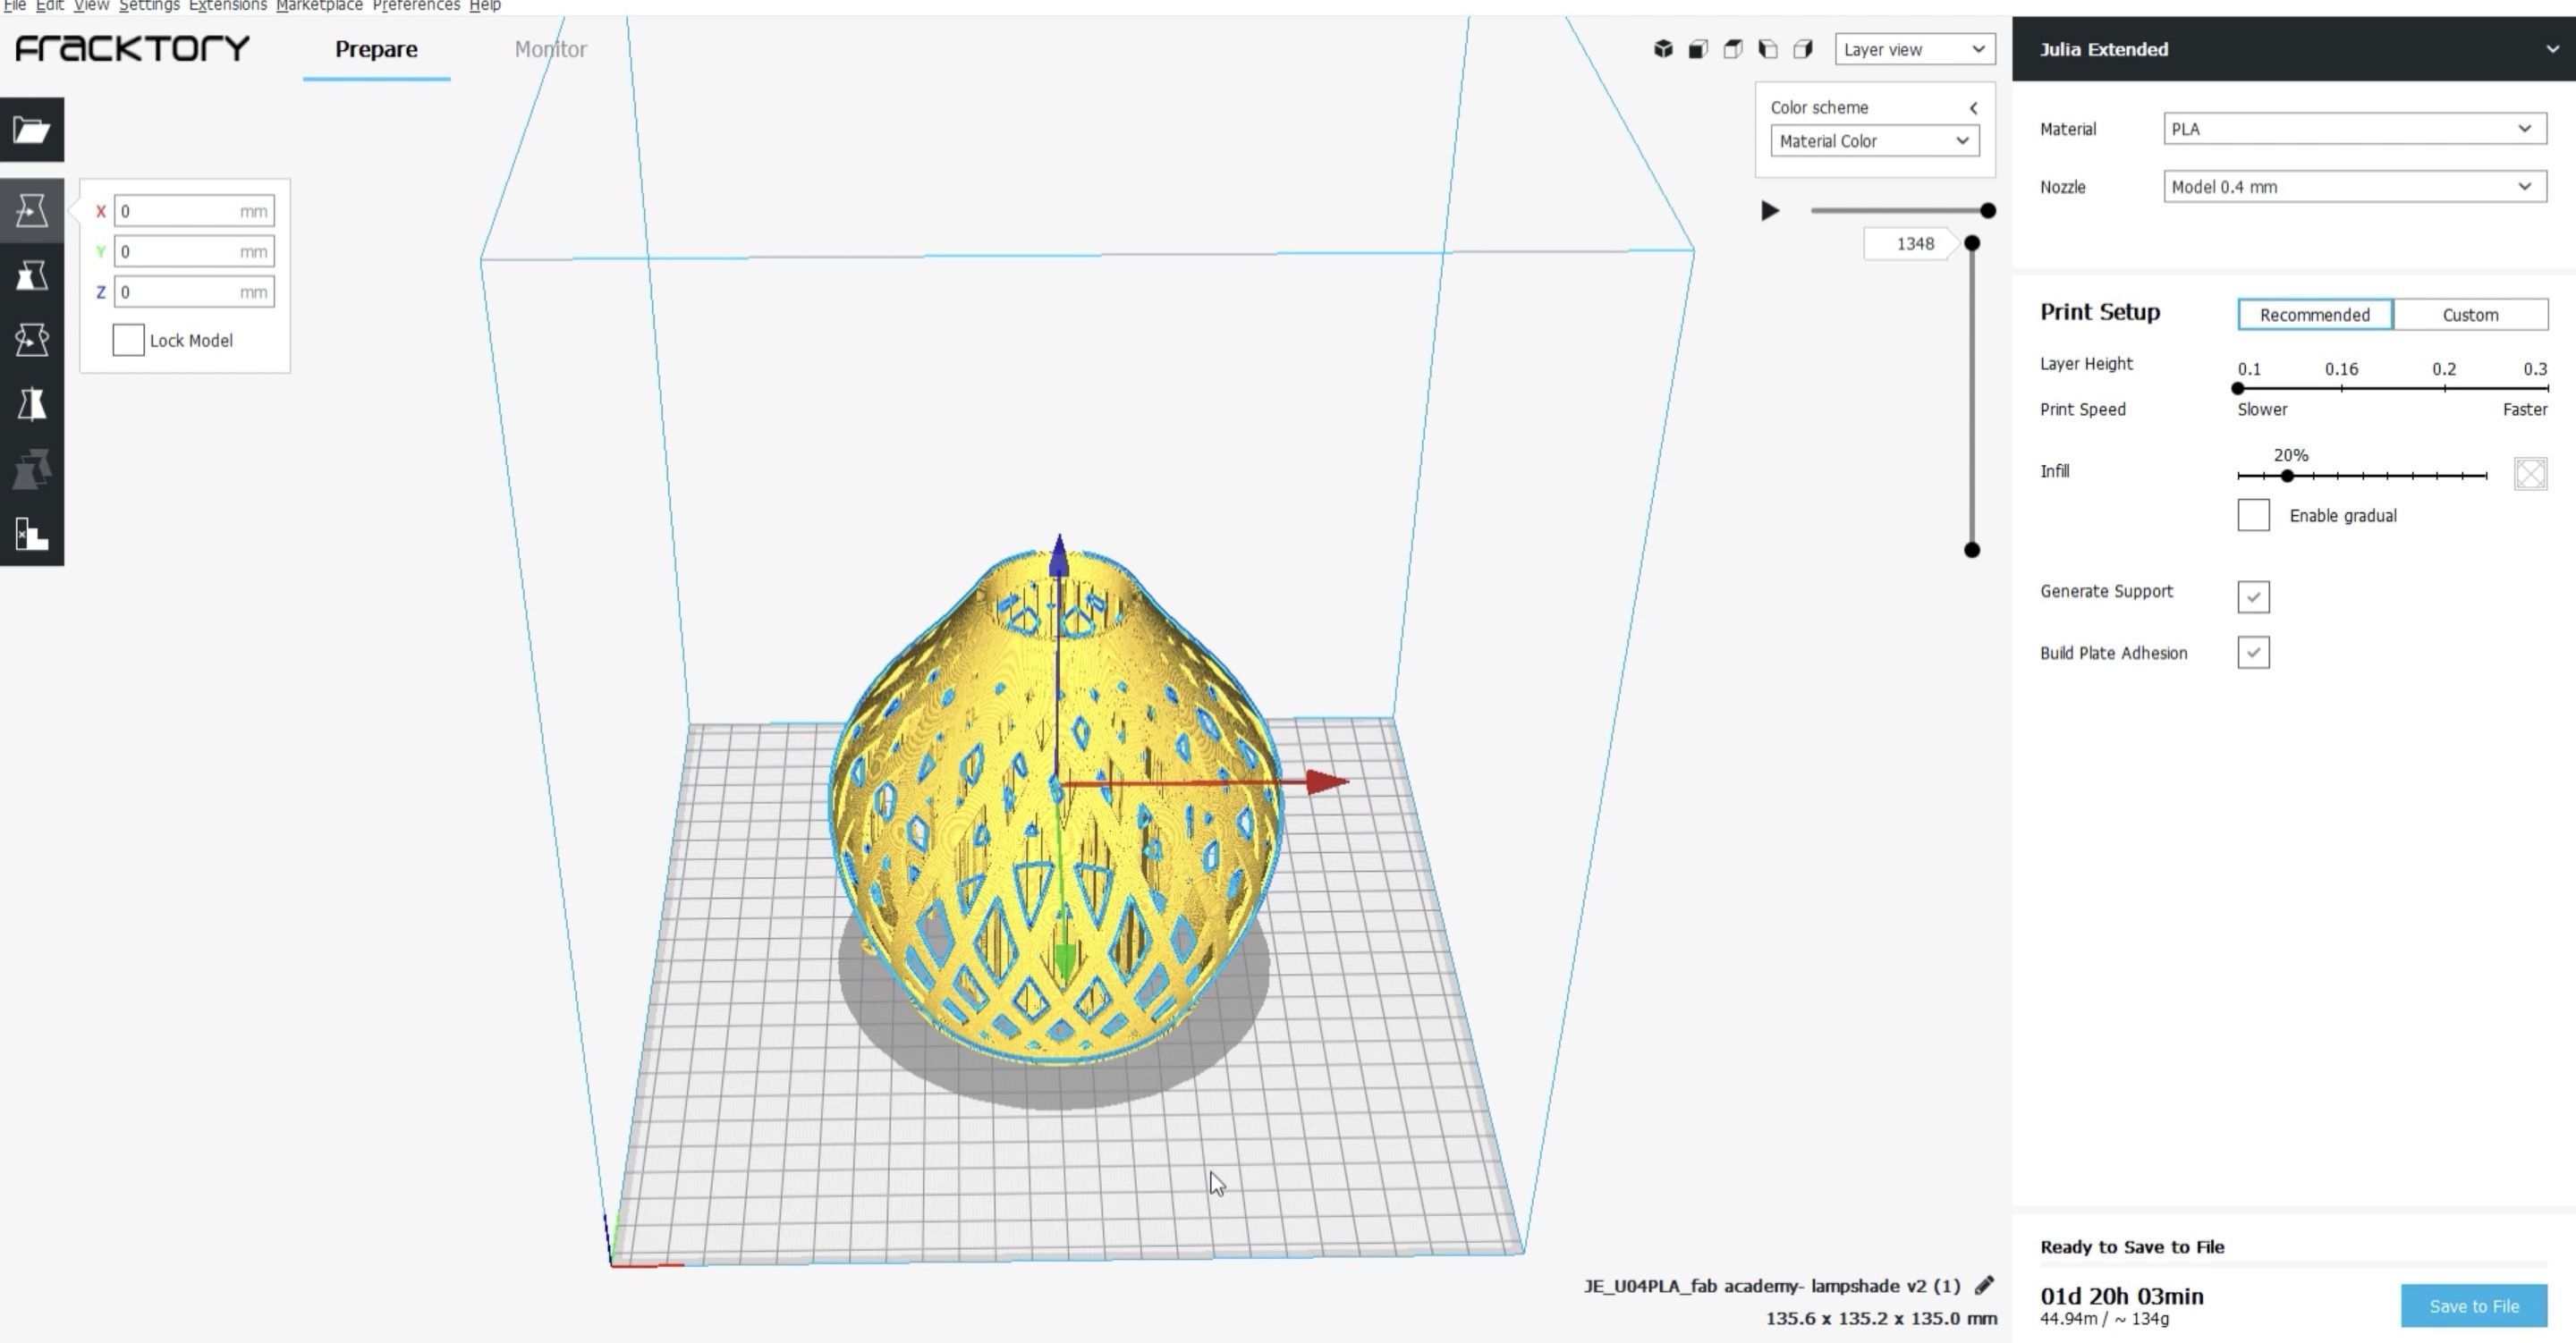Open file with the folder icon
This screenshot has width=2576, height=1343.
(32, 129)
